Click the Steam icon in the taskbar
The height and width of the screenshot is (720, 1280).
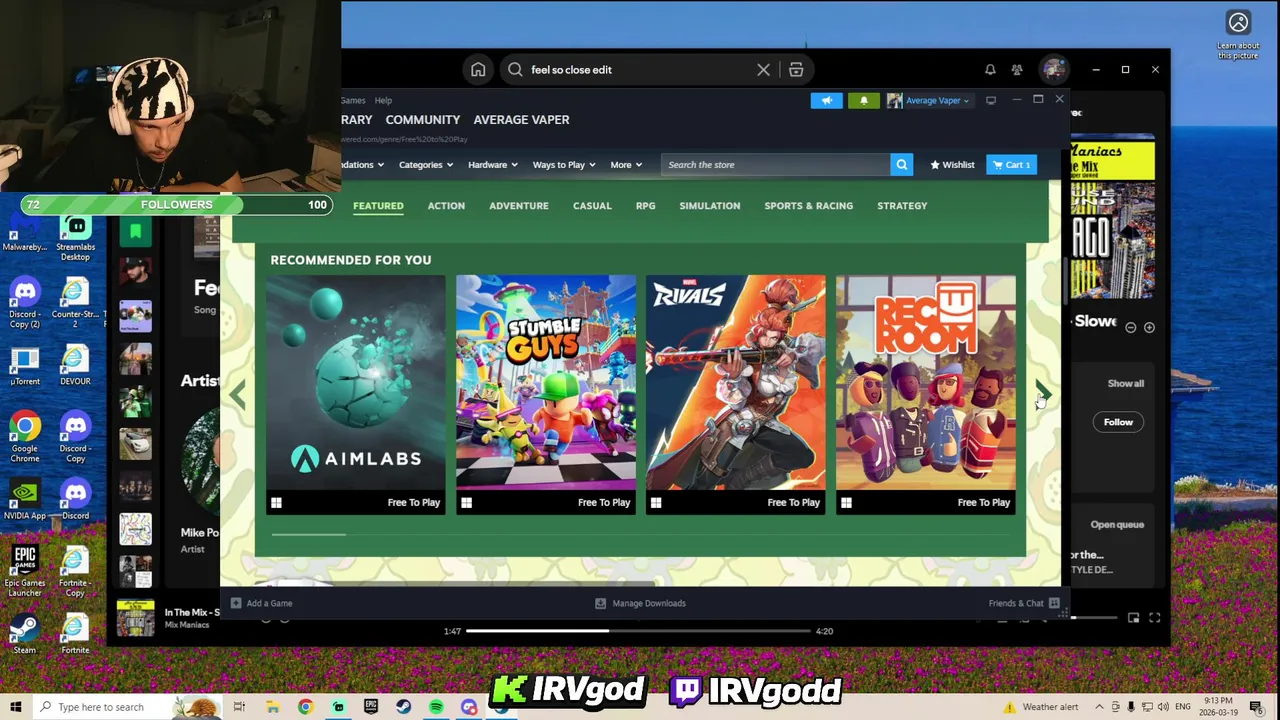pyautogui.click(x=403, y=707)
